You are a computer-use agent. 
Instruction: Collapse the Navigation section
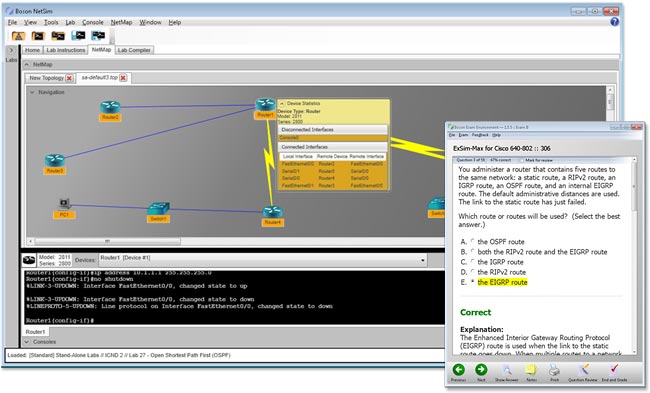[x=32, y=92]
